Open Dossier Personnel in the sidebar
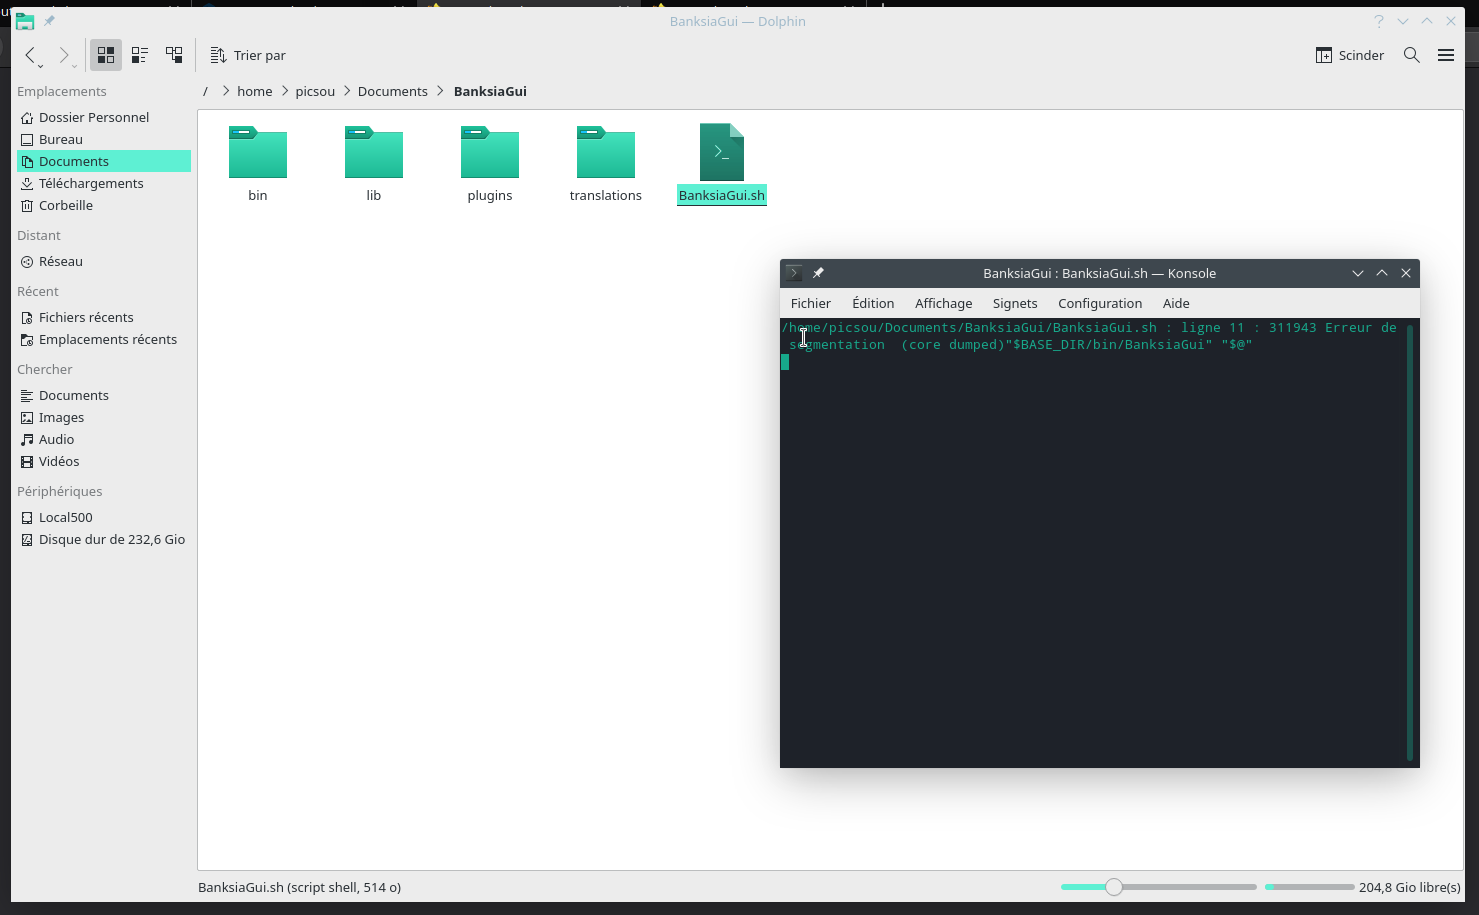 (x=104, y=117)
